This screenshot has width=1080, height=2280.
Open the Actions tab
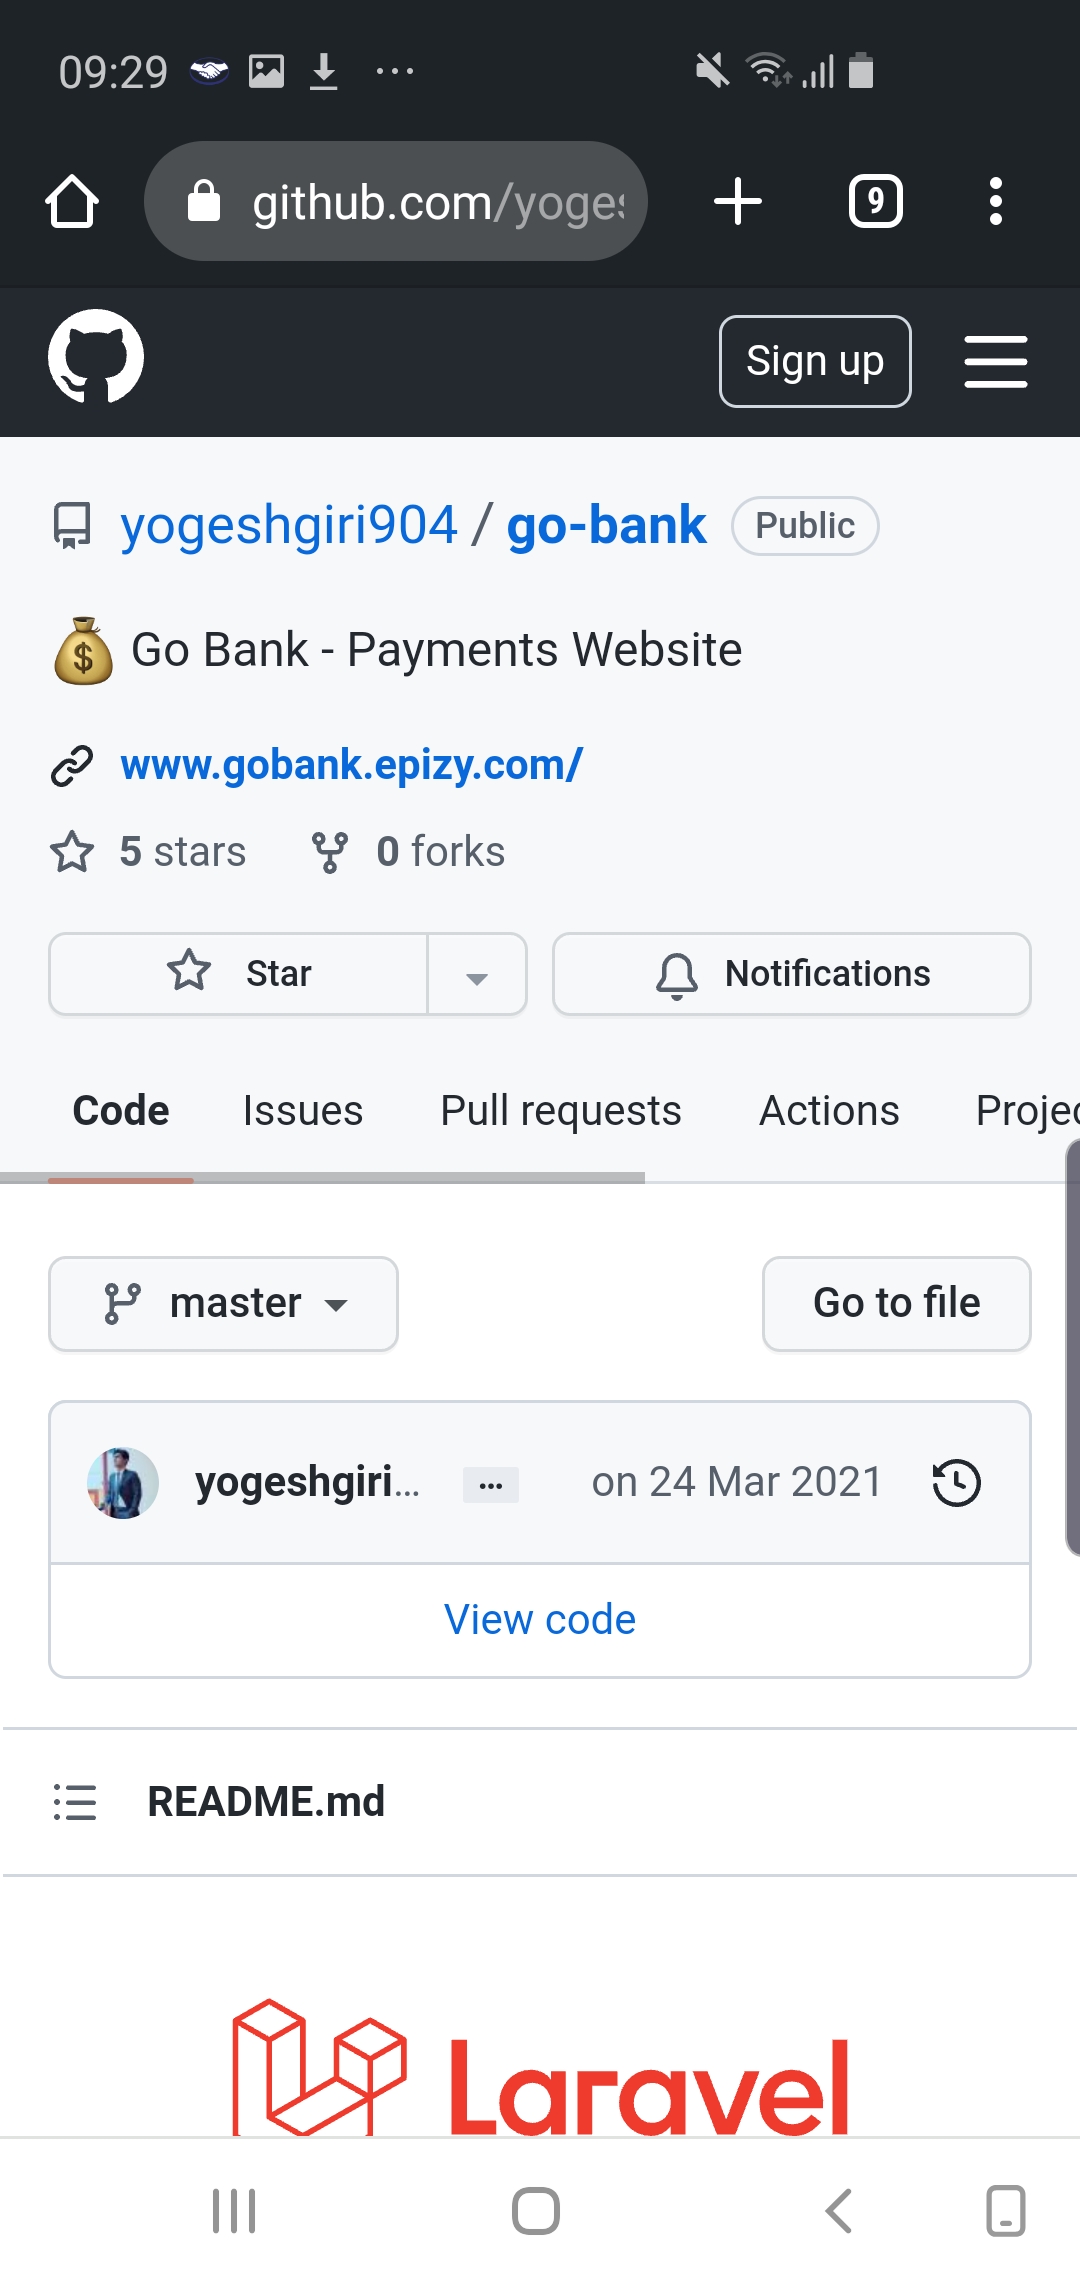(x=829, y=1111)
